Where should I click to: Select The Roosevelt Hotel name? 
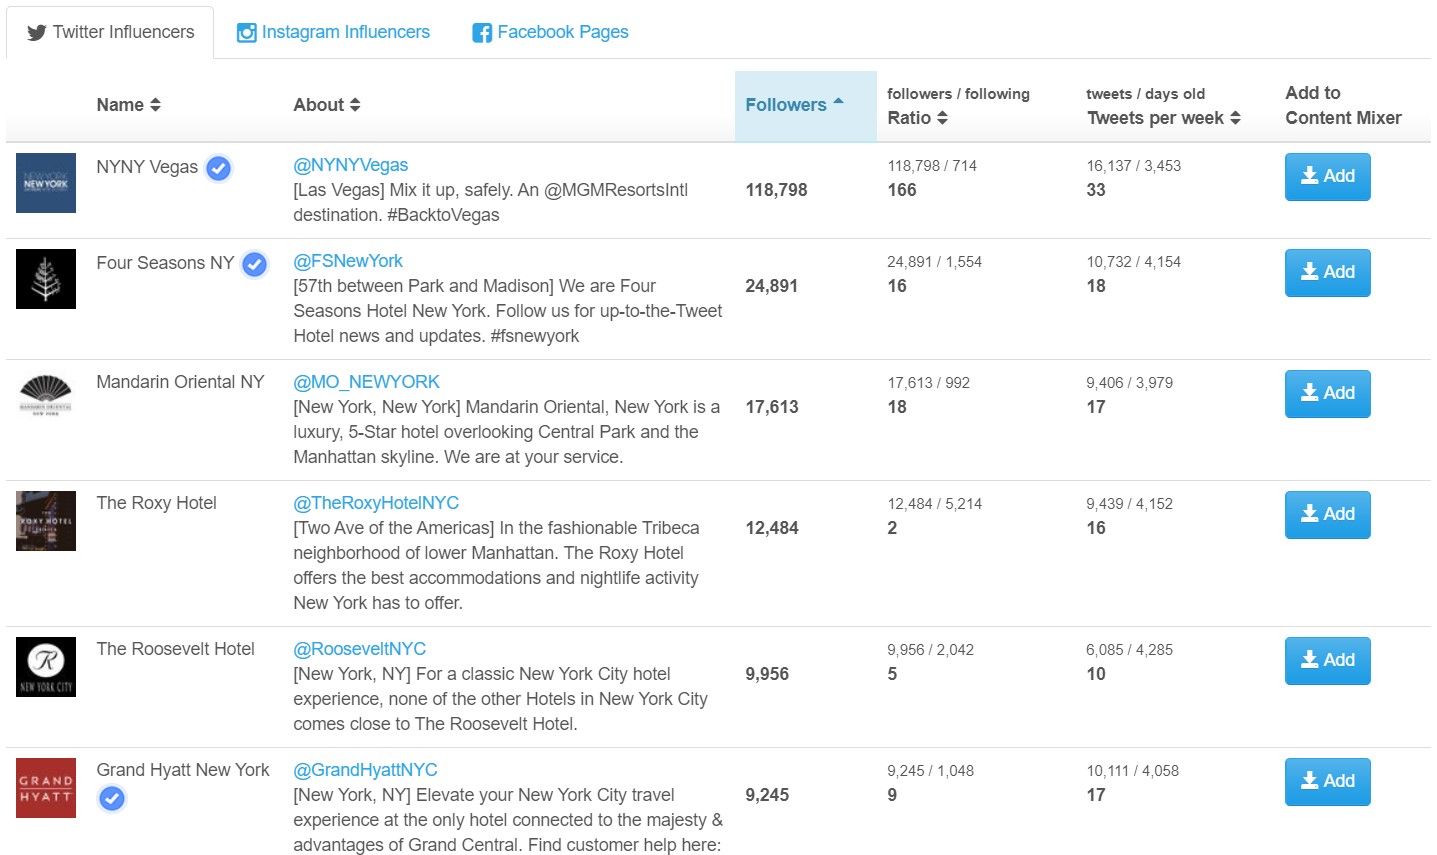point(175,649)
